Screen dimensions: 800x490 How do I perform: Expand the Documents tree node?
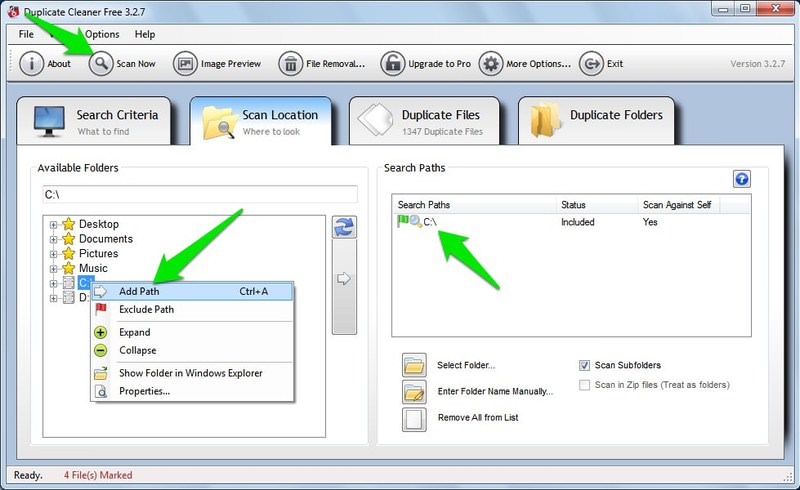[54, 239]
